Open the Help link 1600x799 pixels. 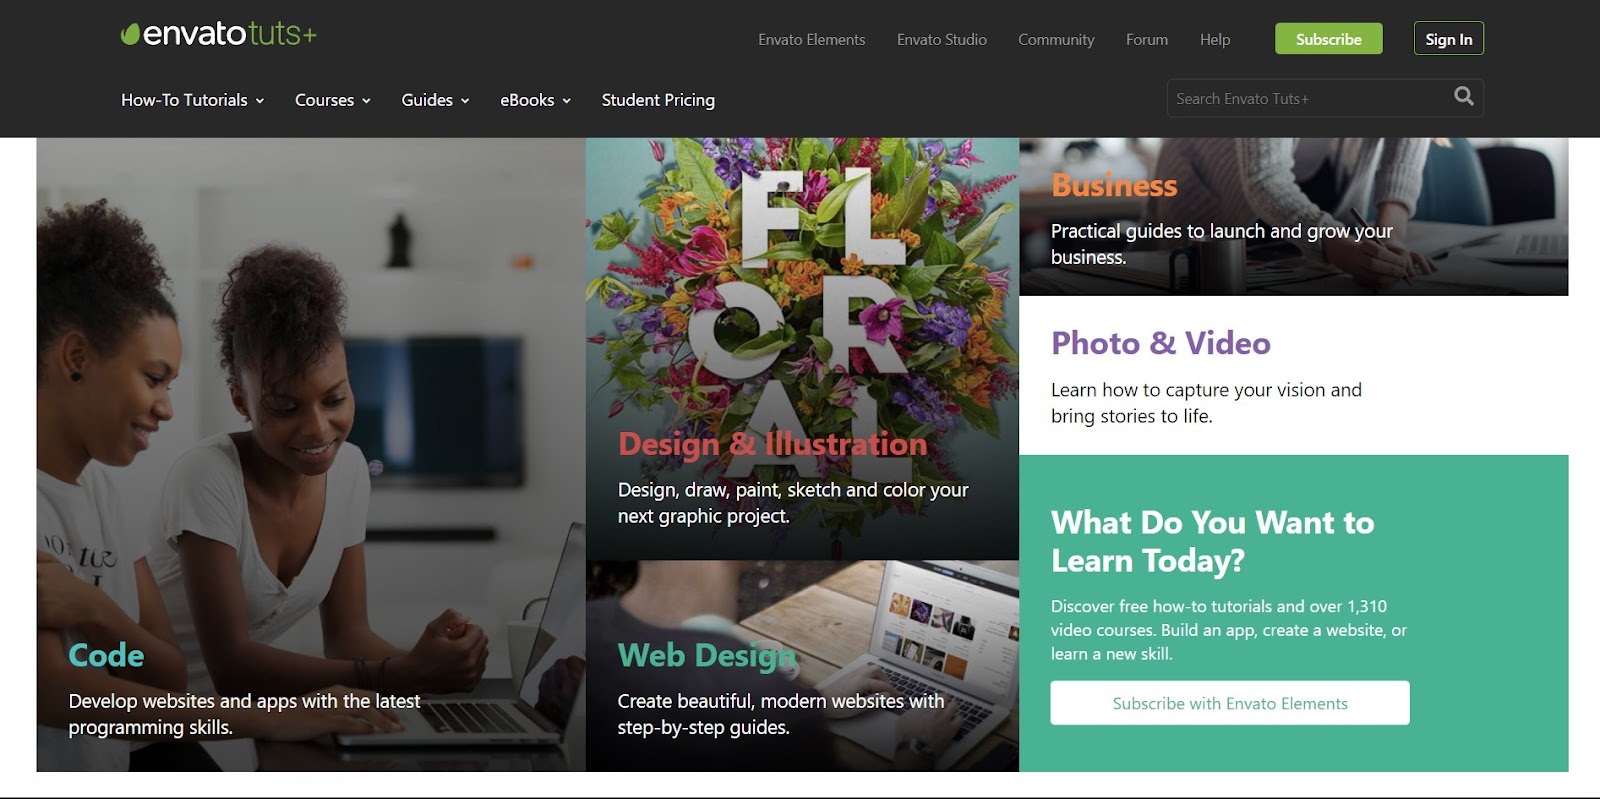(1215, 40)
